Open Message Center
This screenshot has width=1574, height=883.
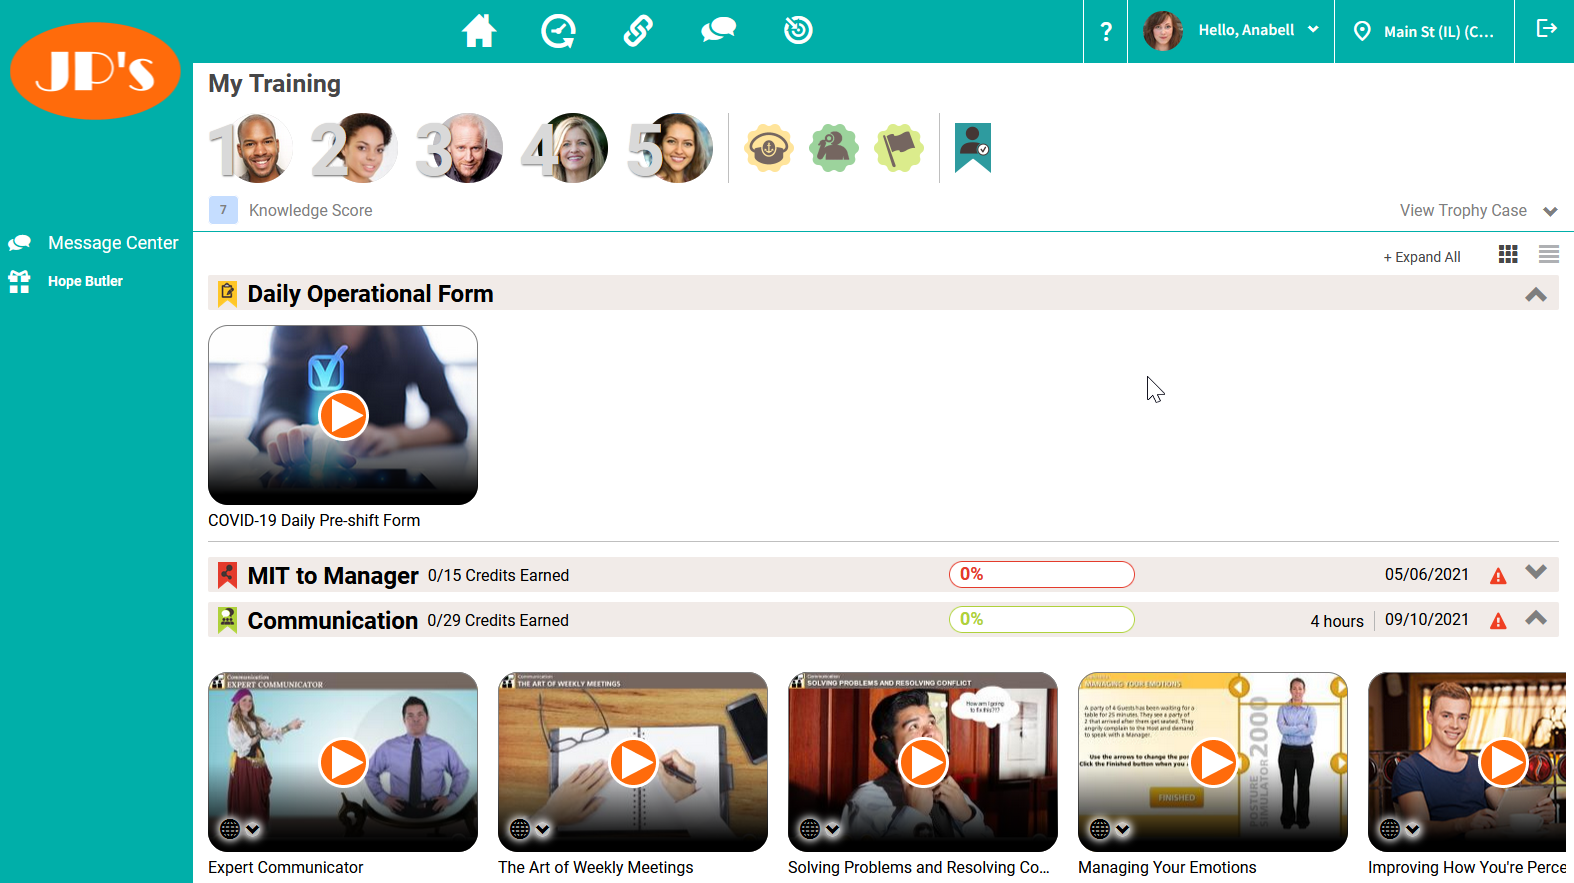click(113, 243)
